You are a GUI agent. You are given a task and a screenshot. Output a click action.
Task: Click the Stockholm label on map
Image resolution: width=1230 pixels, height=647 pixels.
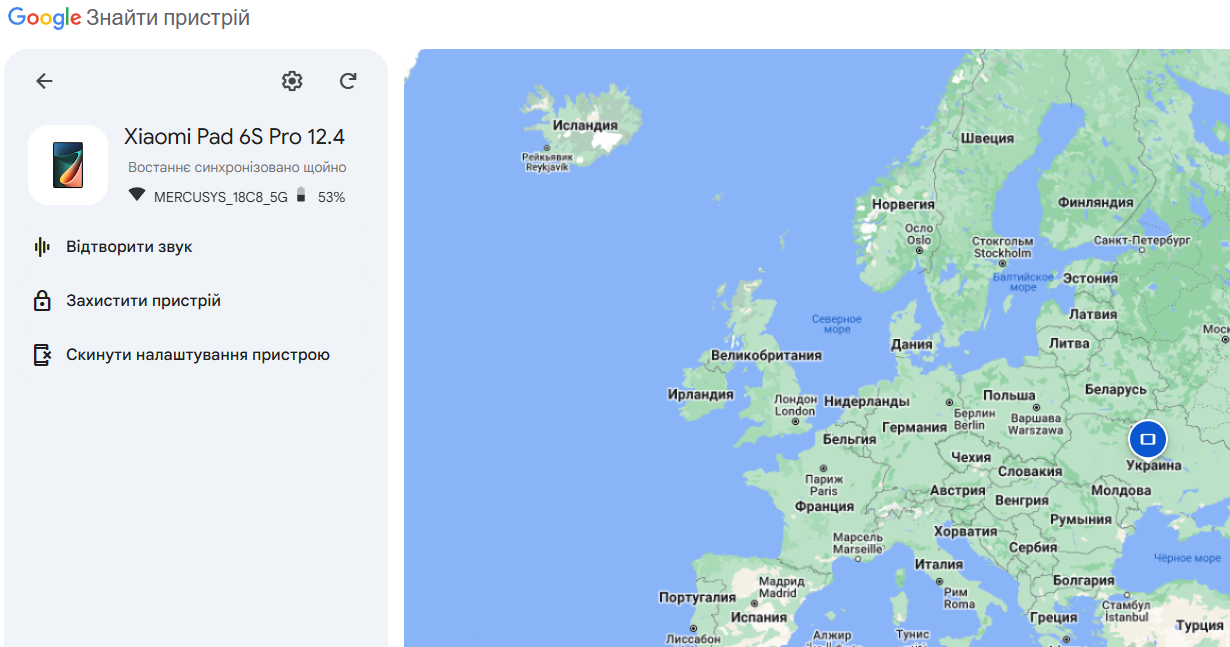click(x=1002, y=247)
